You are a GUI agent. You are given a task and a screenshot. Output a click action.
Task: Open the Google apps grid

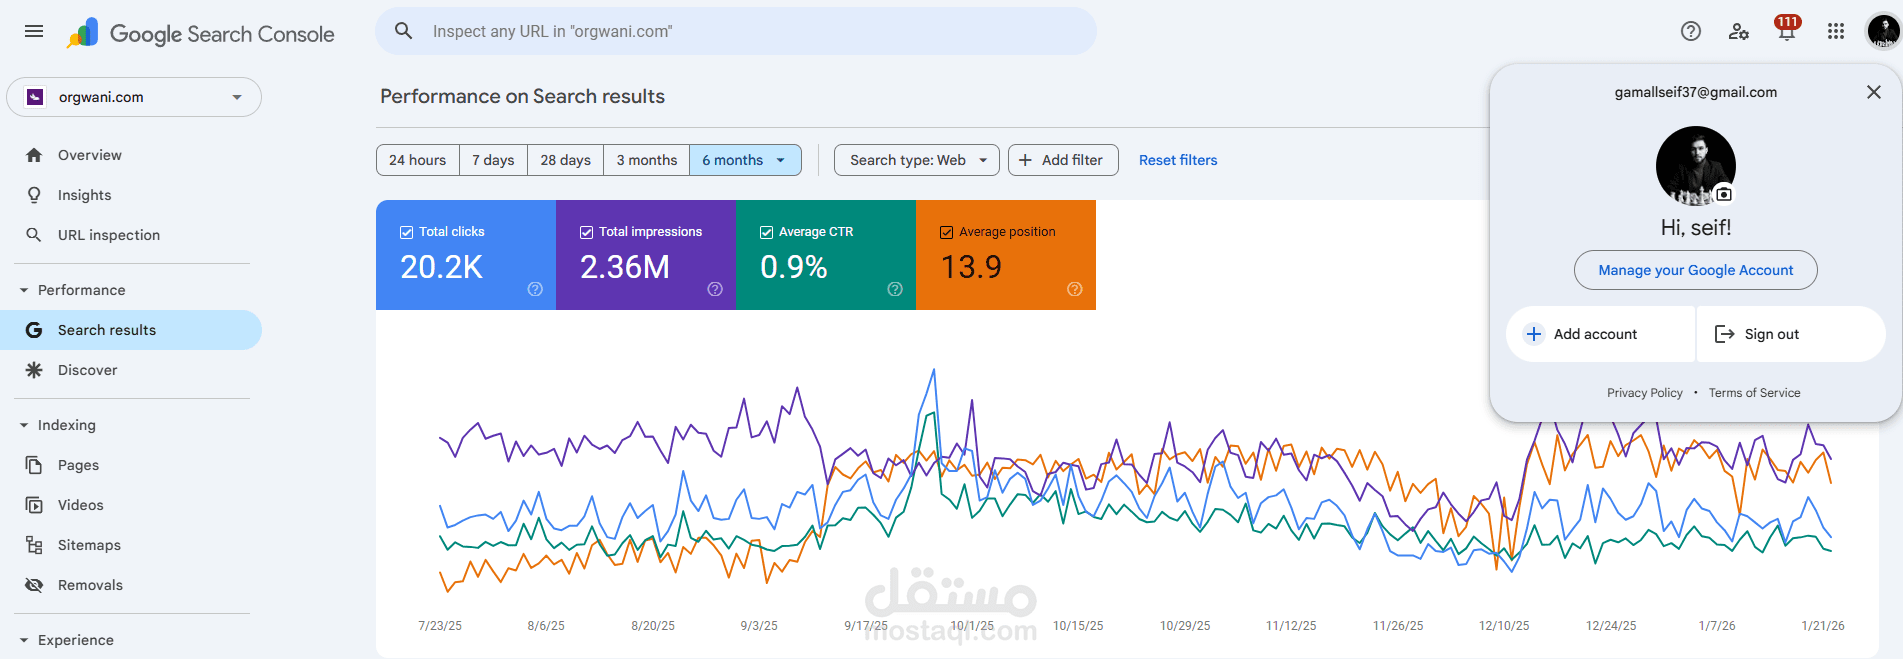[1836, 31]
